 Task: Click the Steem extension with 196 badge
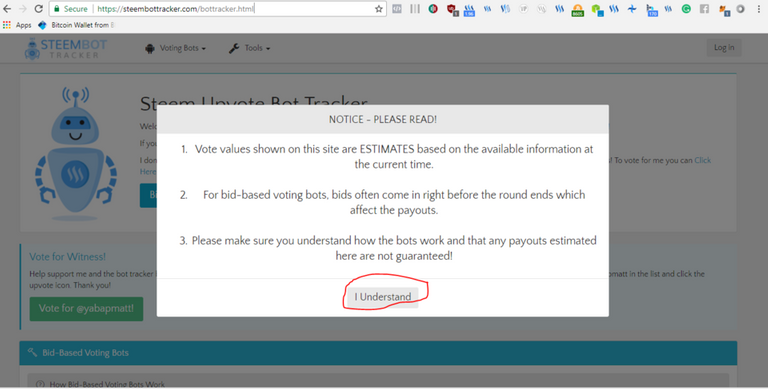coord(469,10)
